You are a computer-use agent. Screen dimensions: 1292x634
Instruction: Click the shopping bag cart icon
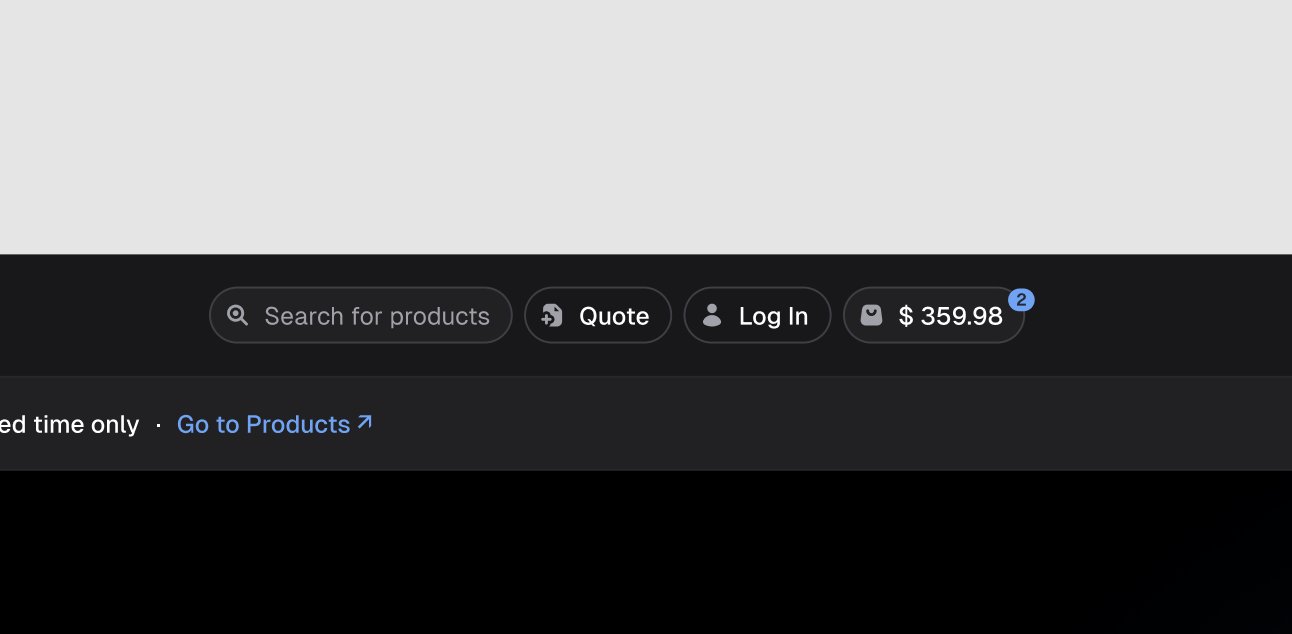pos(872,315)
